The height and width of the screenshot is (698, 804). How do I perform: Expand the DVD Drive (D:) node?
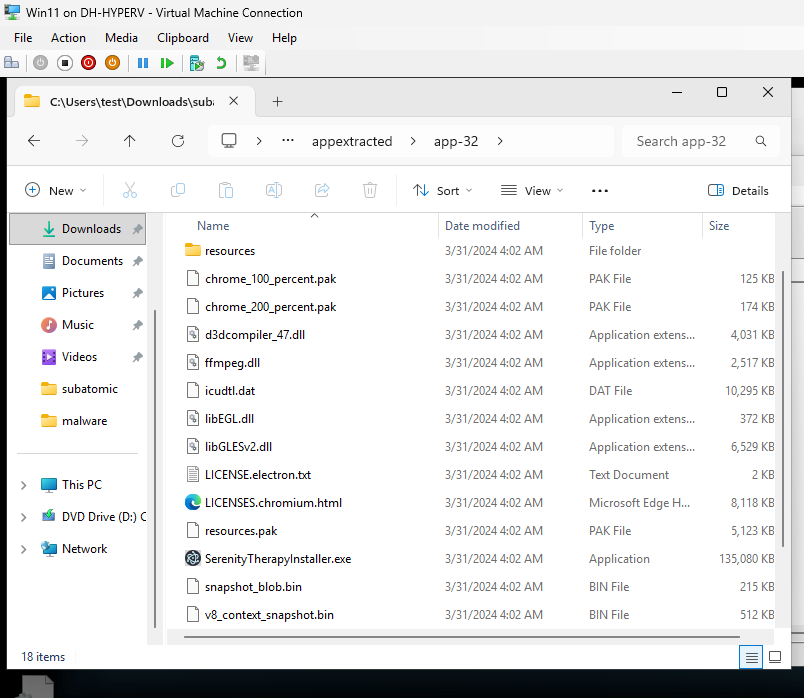(23, 517)
